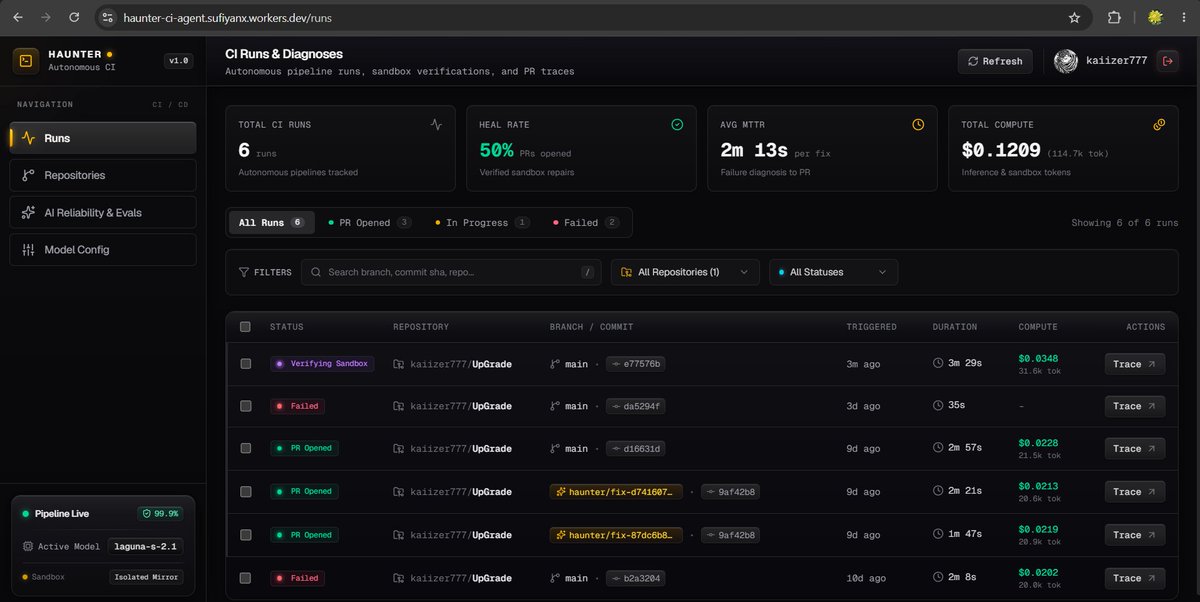This screenshot has width=1200, height=602.
Task: Open the browser extensions puzzle icon
Action: point(1114,17)
